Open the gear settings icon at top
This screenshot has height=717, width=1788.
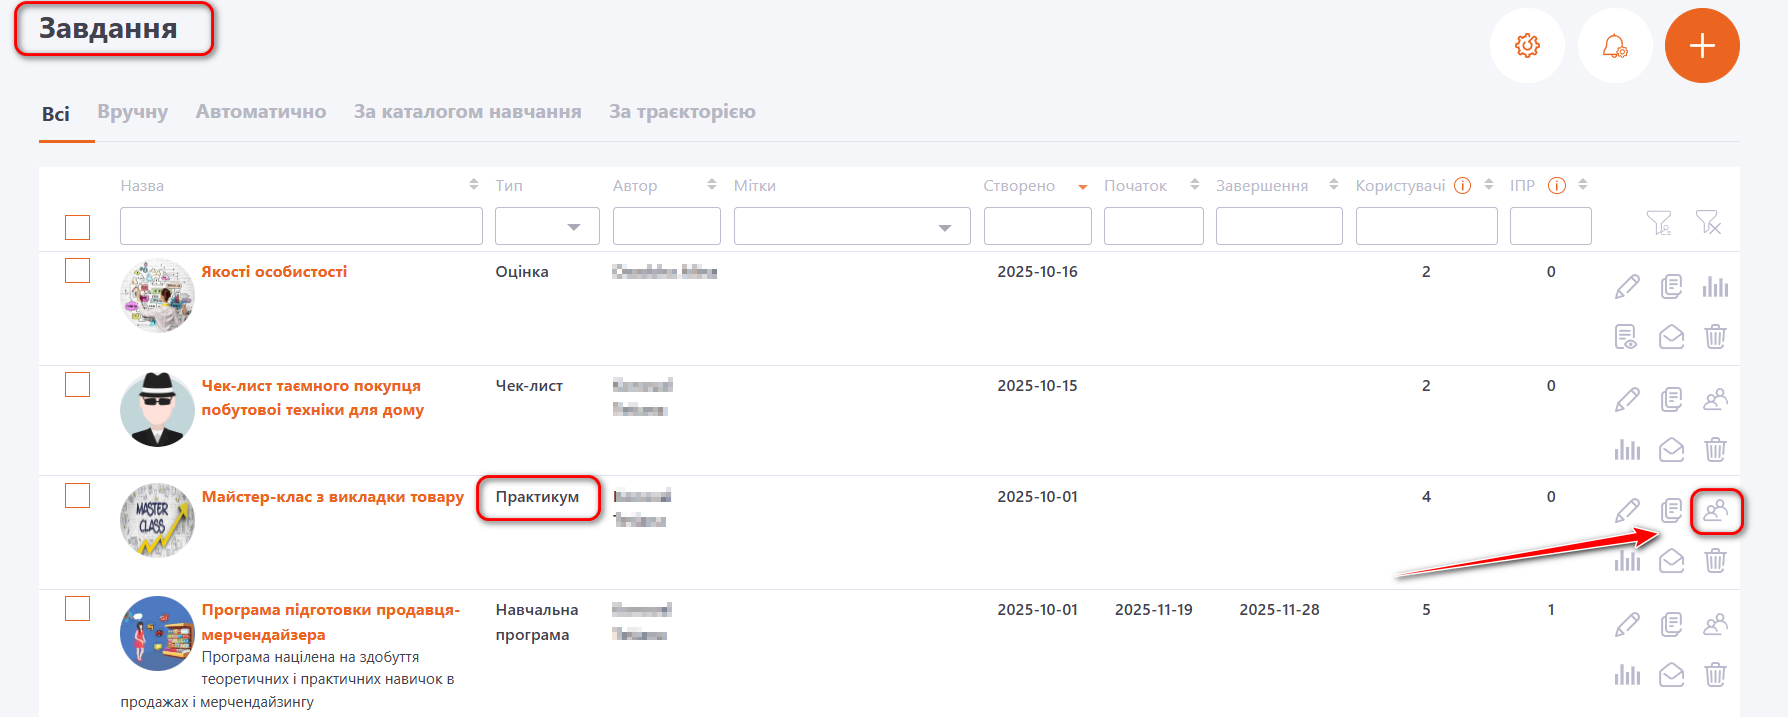pyautogui.click(x=1527, y=46)
